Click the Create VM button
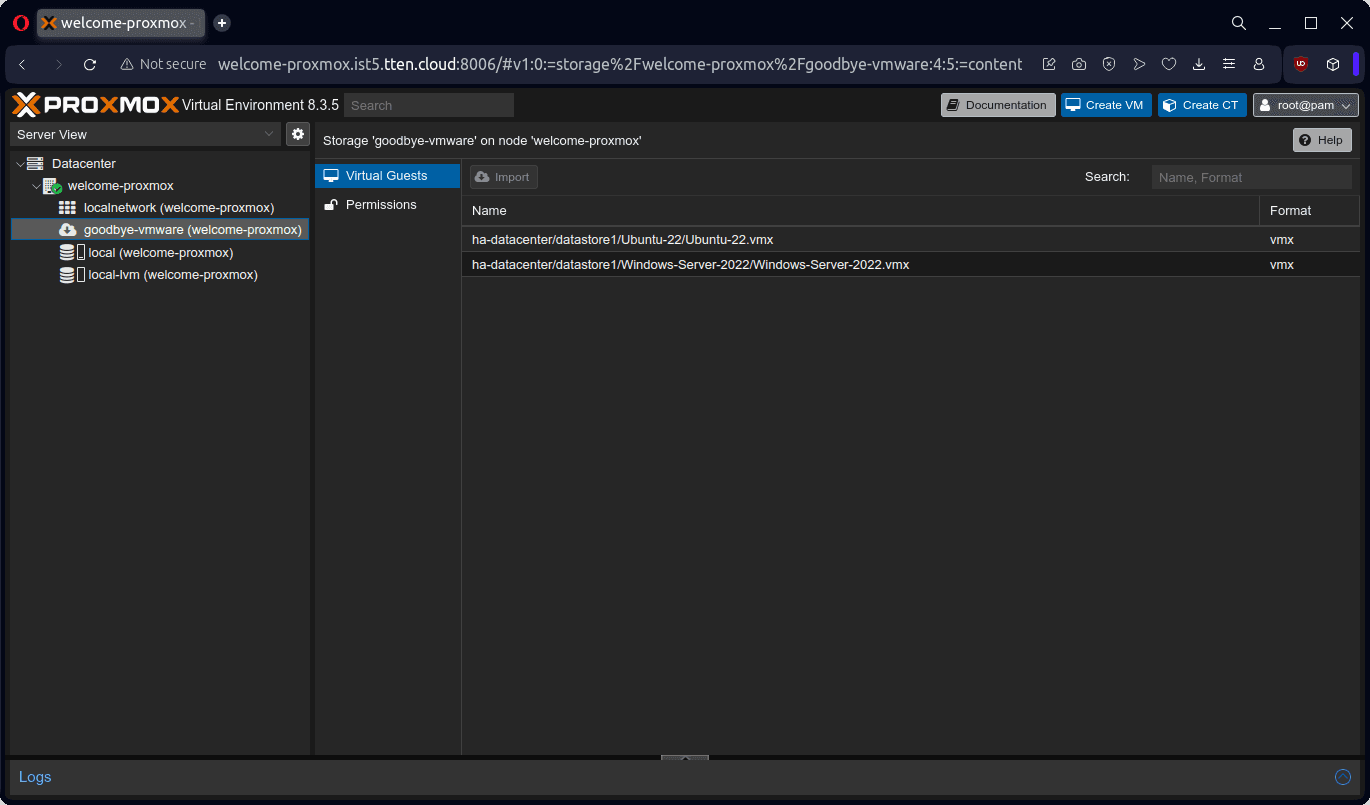1370x805 pixels. [1106, 105]
